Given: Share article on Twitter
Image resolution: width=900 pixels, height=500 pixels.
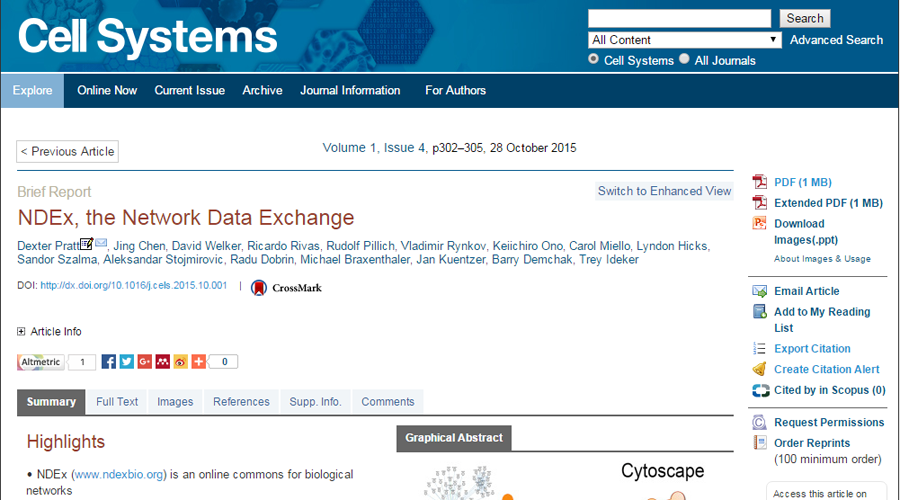Looking at the screenshot, I should tap(127, 362).
